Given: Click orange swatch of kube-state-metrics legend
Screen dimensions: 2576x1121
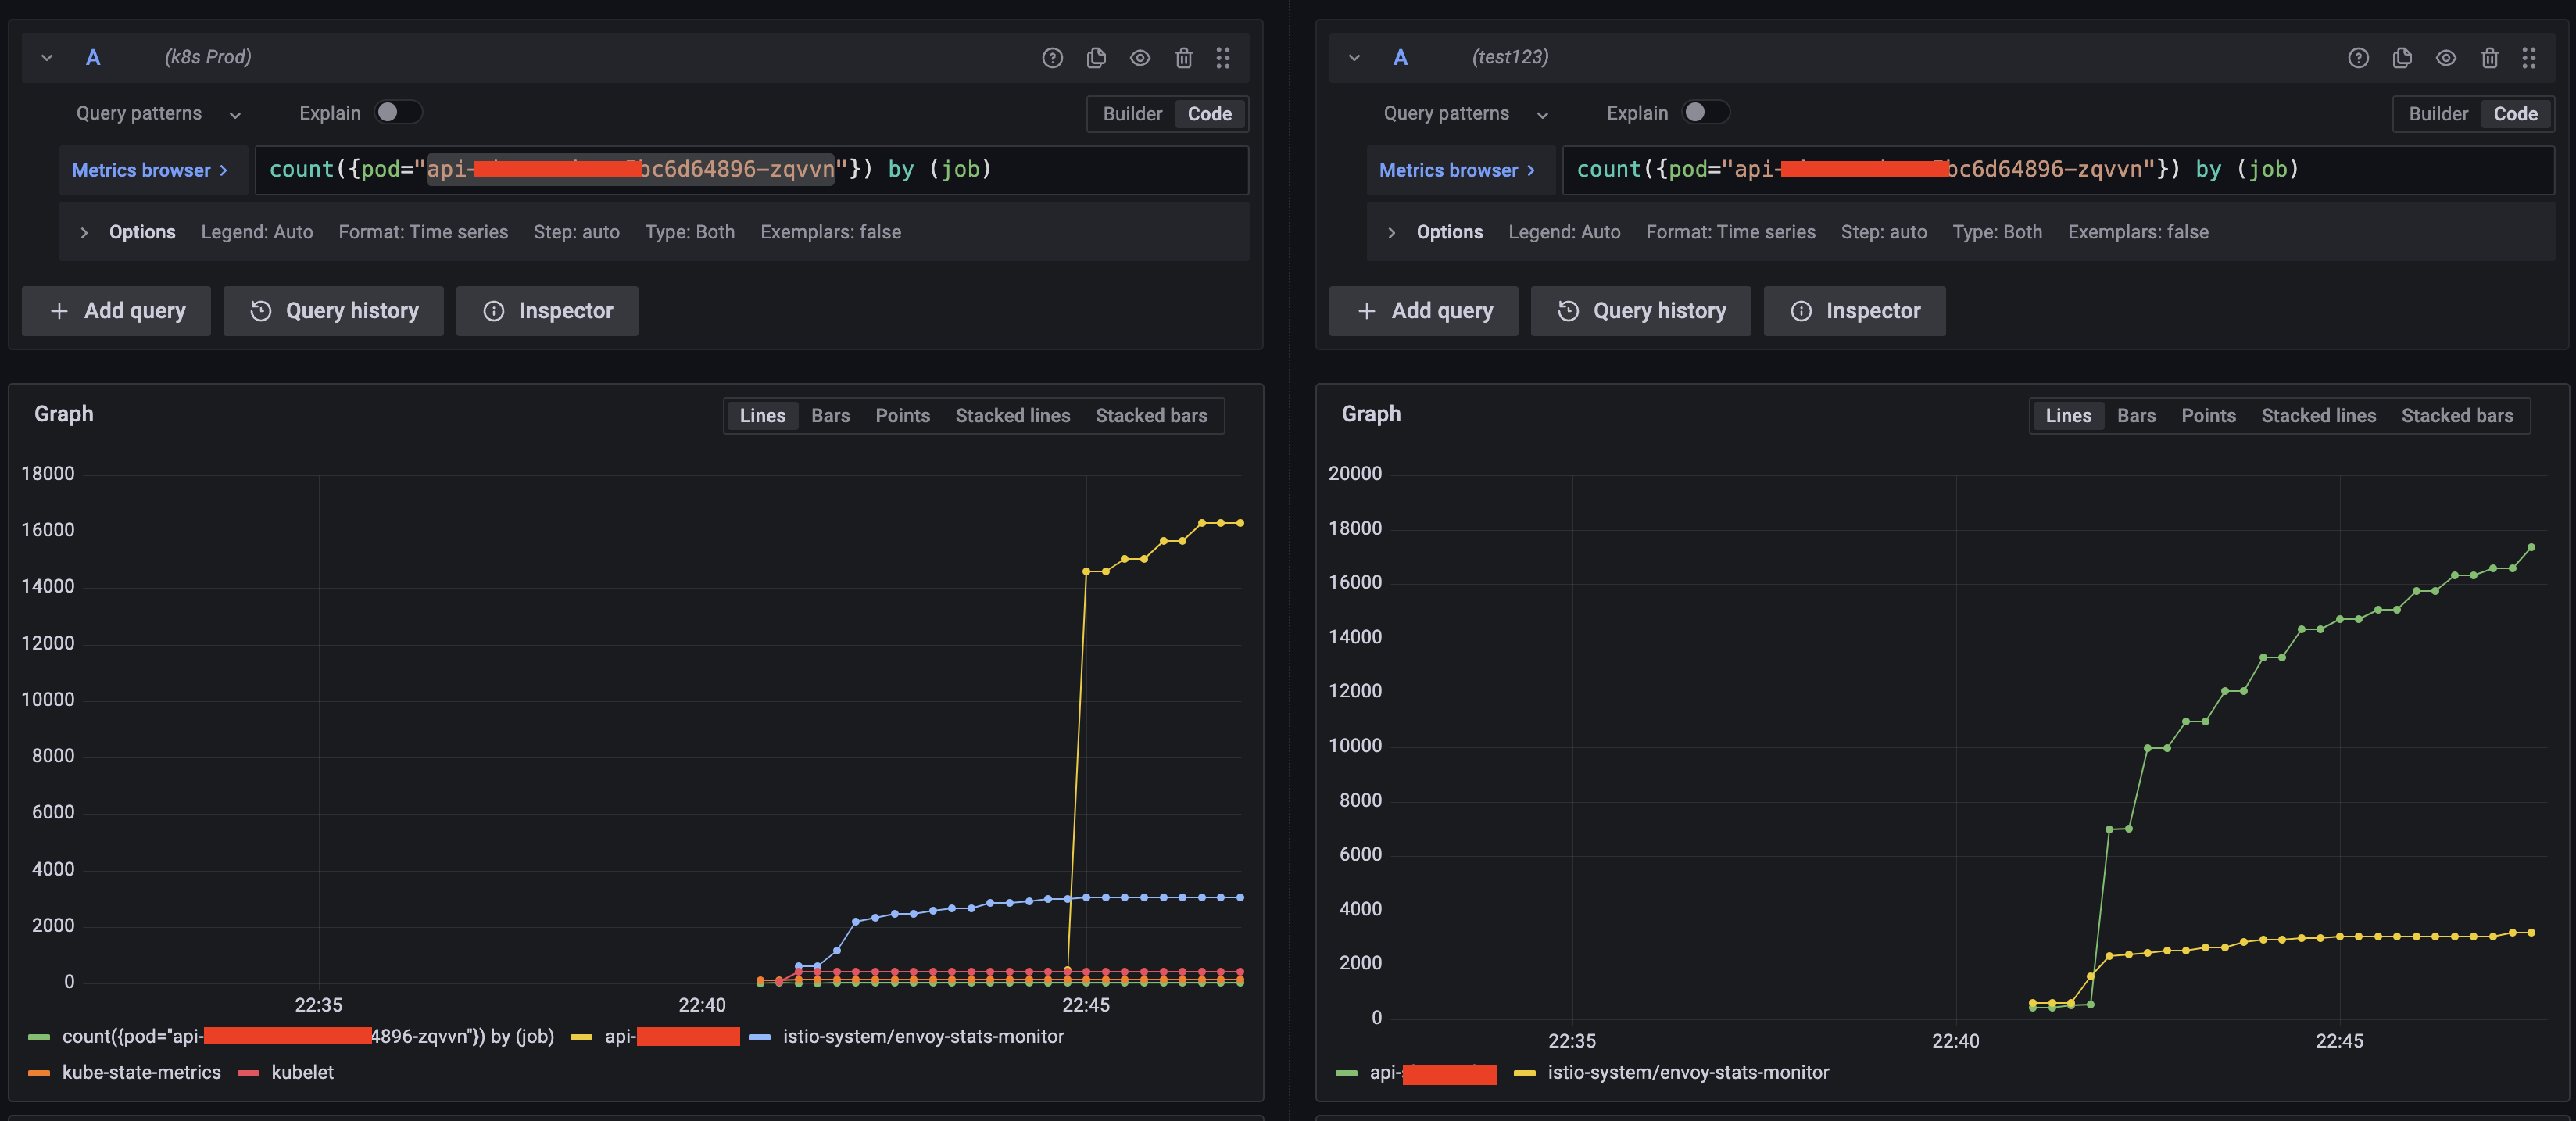Looking at the screenshot, I should click(39, 1074).
